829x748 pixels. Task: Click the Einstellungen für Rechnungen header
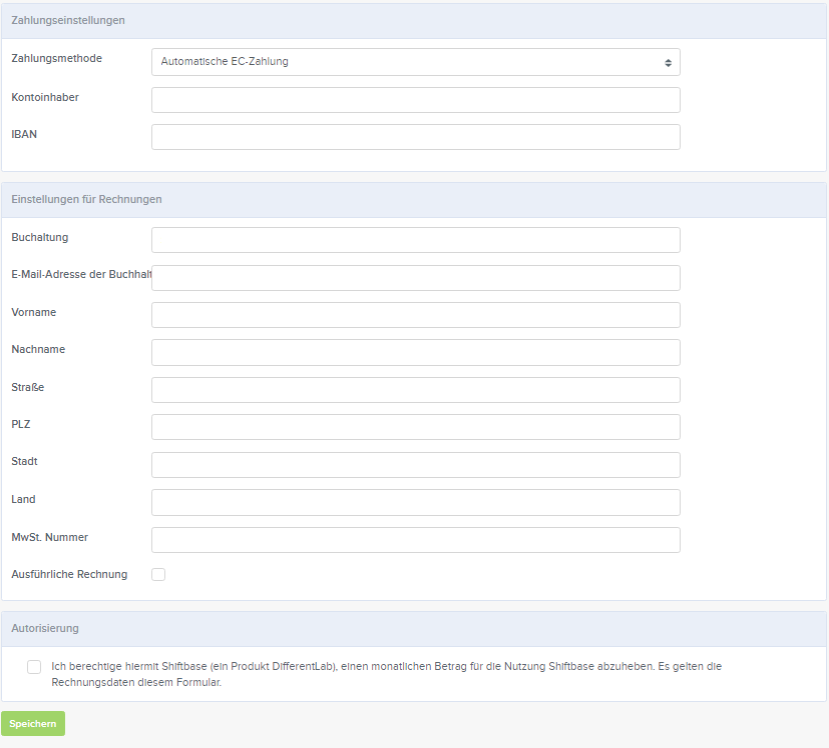click(414, 200)
